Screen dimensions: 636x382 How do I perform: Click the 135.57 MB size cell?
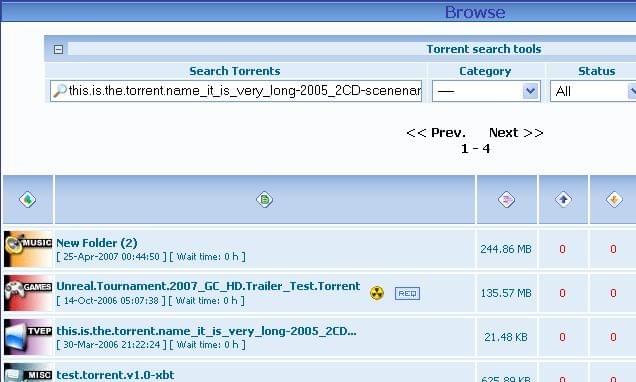[x=506, y=293]
